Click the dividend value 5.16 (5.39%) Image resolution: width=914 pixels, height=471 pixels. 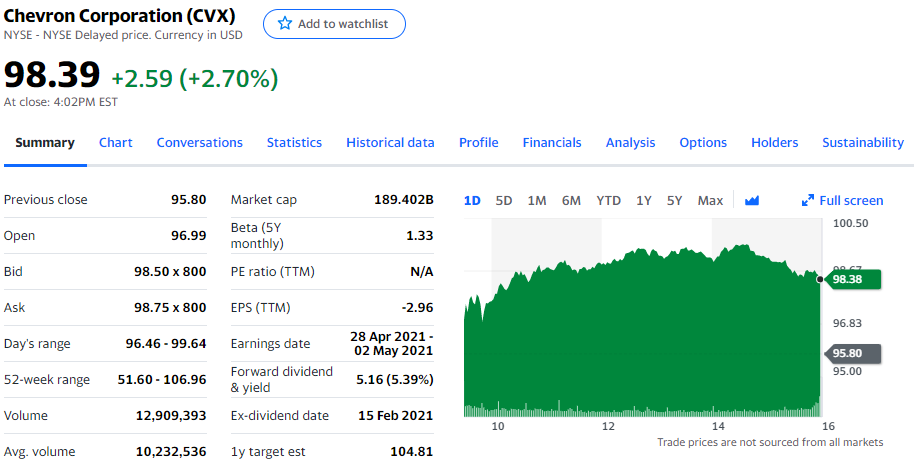pyautogui.click(x=395, y=379)
